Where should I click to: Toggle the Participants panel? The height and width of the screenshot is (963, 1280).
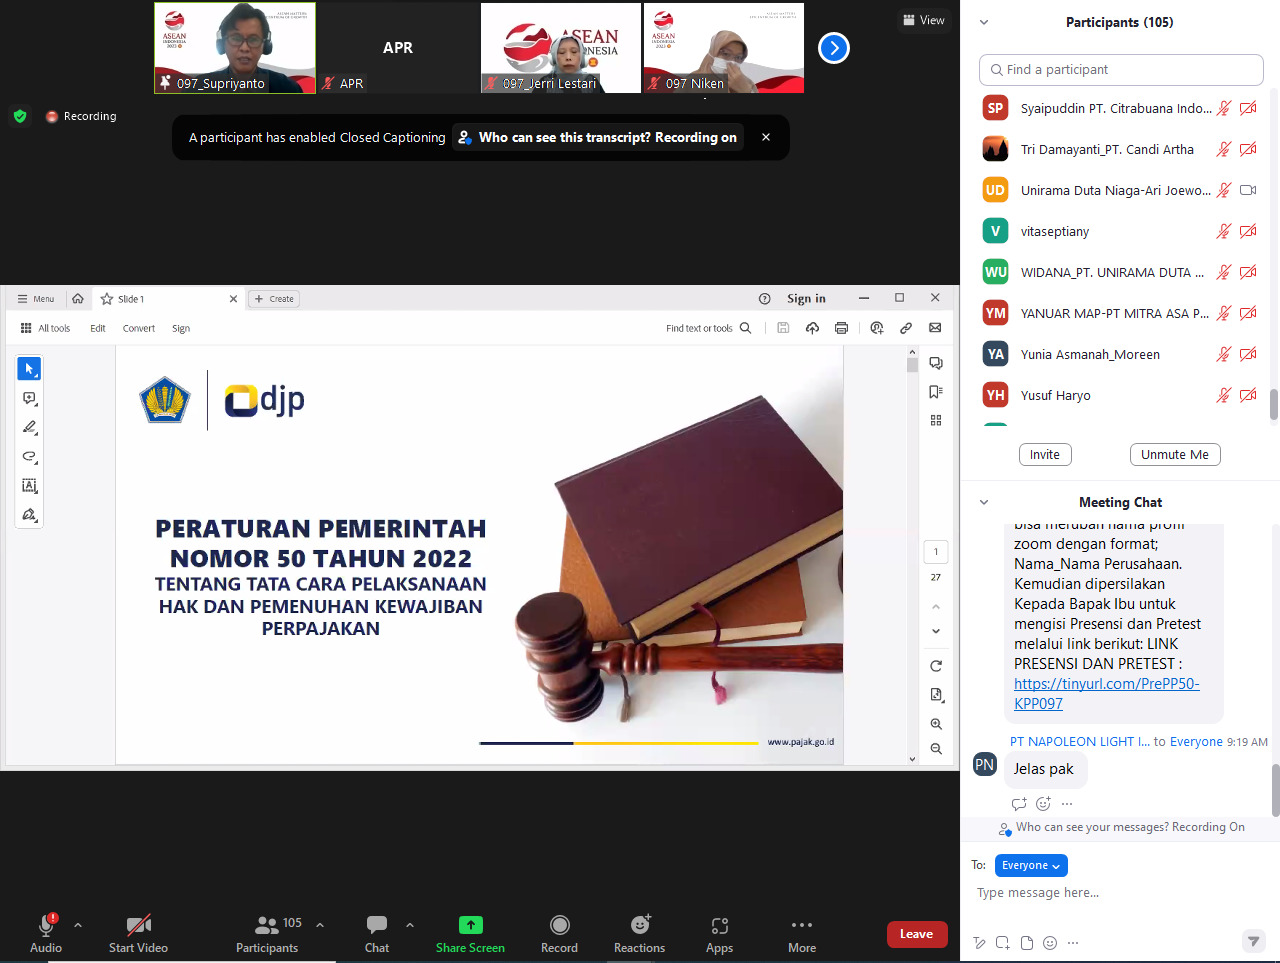click(x=267, y=925)
